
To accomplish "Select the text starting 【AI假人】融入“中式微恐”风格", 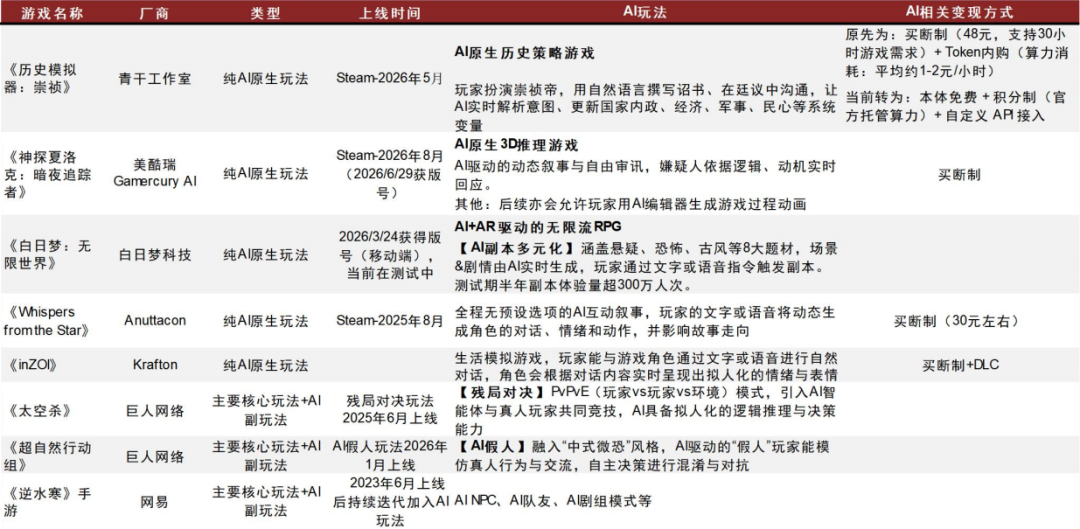I will pyautogui.click(x=642, y=455).
